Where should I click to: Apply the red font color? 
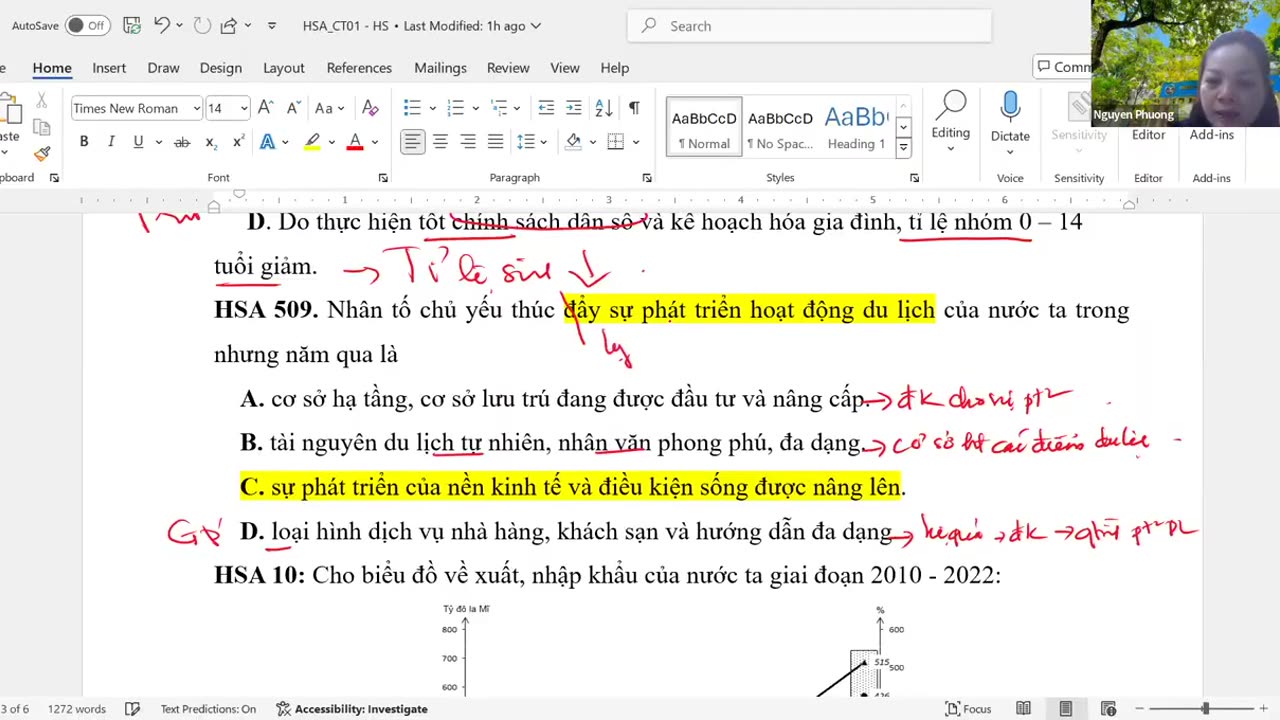coord(355,142)
